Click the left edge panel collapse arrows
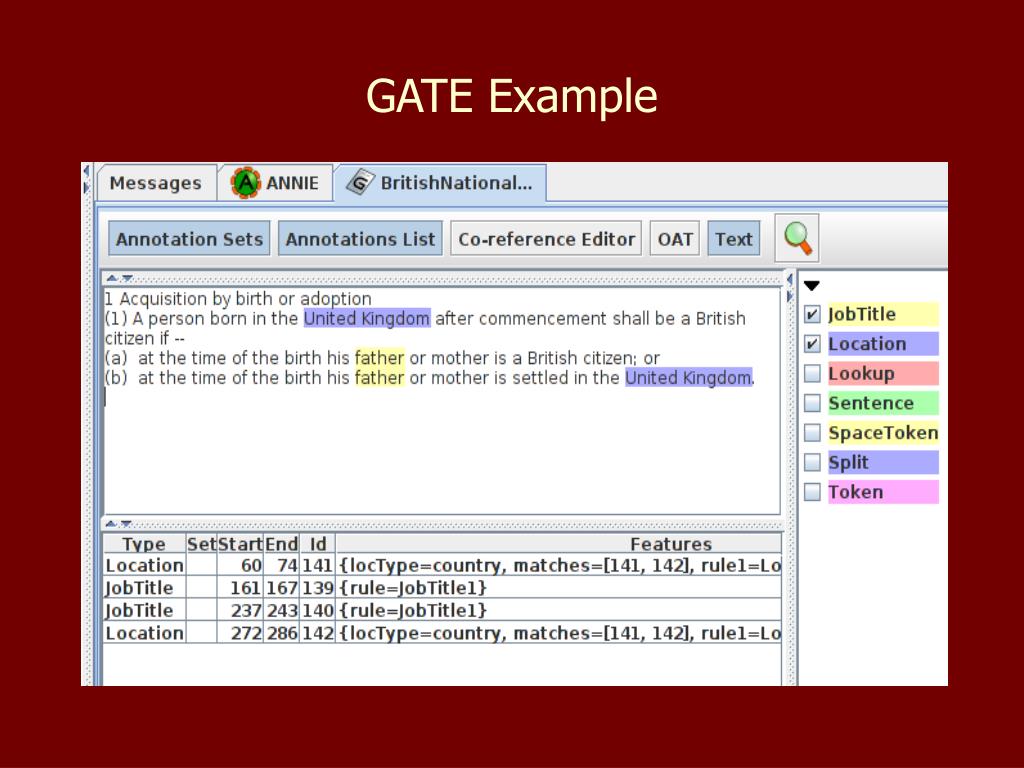 86,180
